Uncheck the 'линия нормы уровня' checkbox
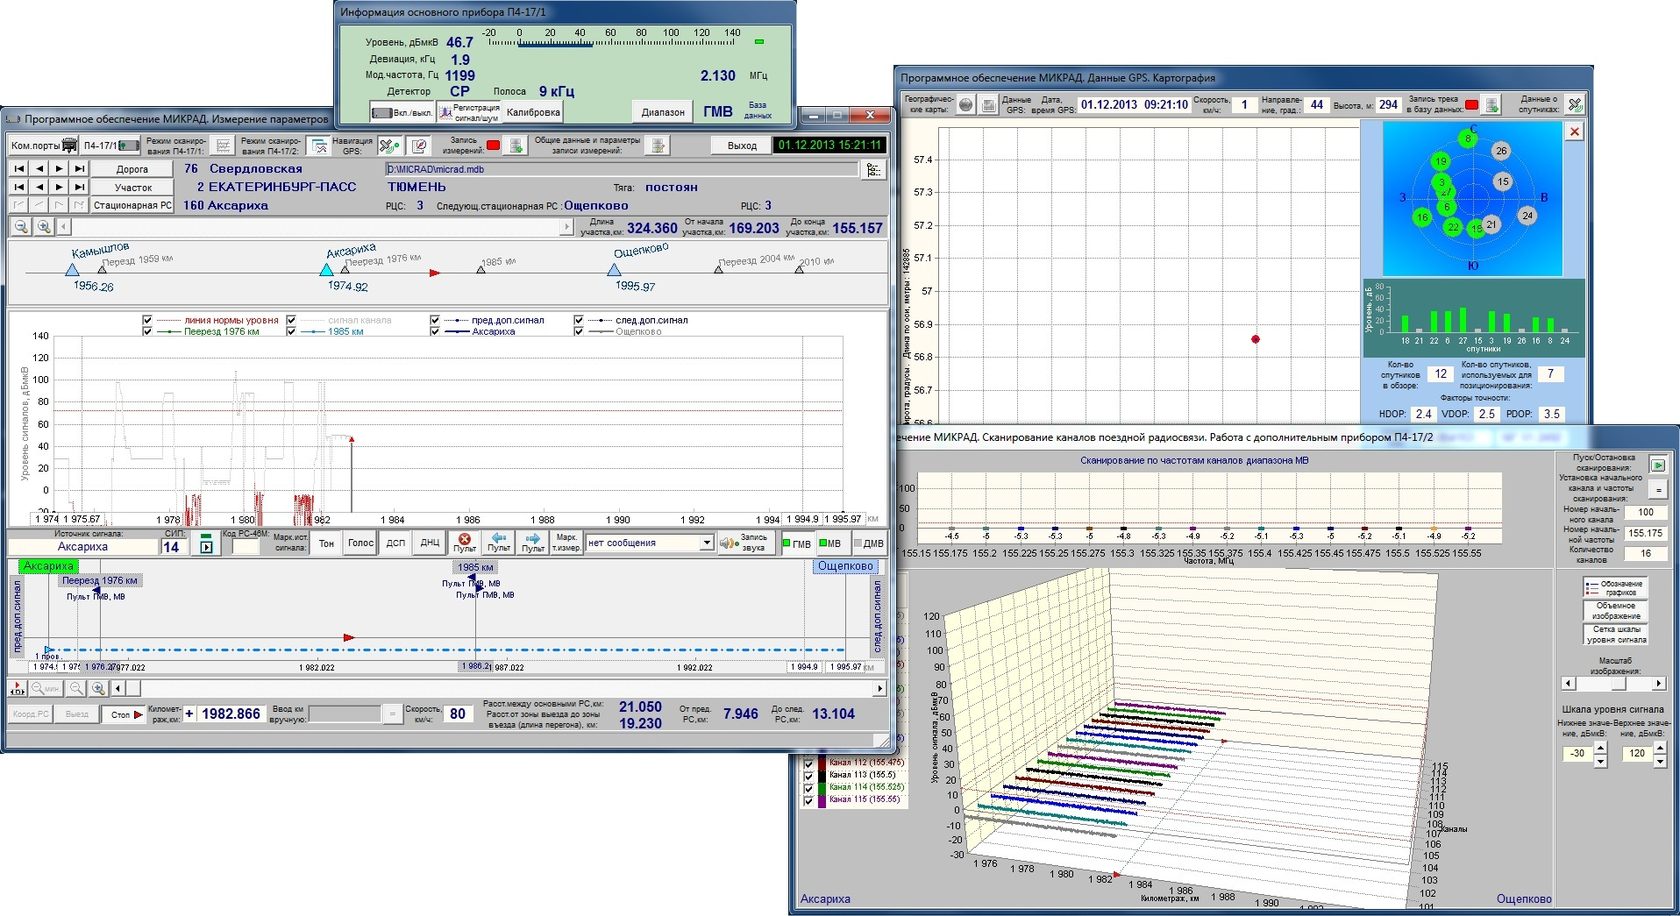The width and height of the screenshot is (1680, 916). (148, 320)
